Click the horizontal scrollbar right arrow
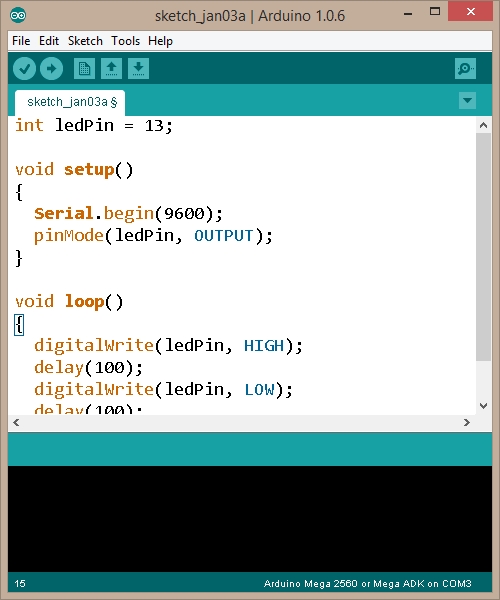The width and height of the screenshot is (500, 600). (x=467, y=422)
